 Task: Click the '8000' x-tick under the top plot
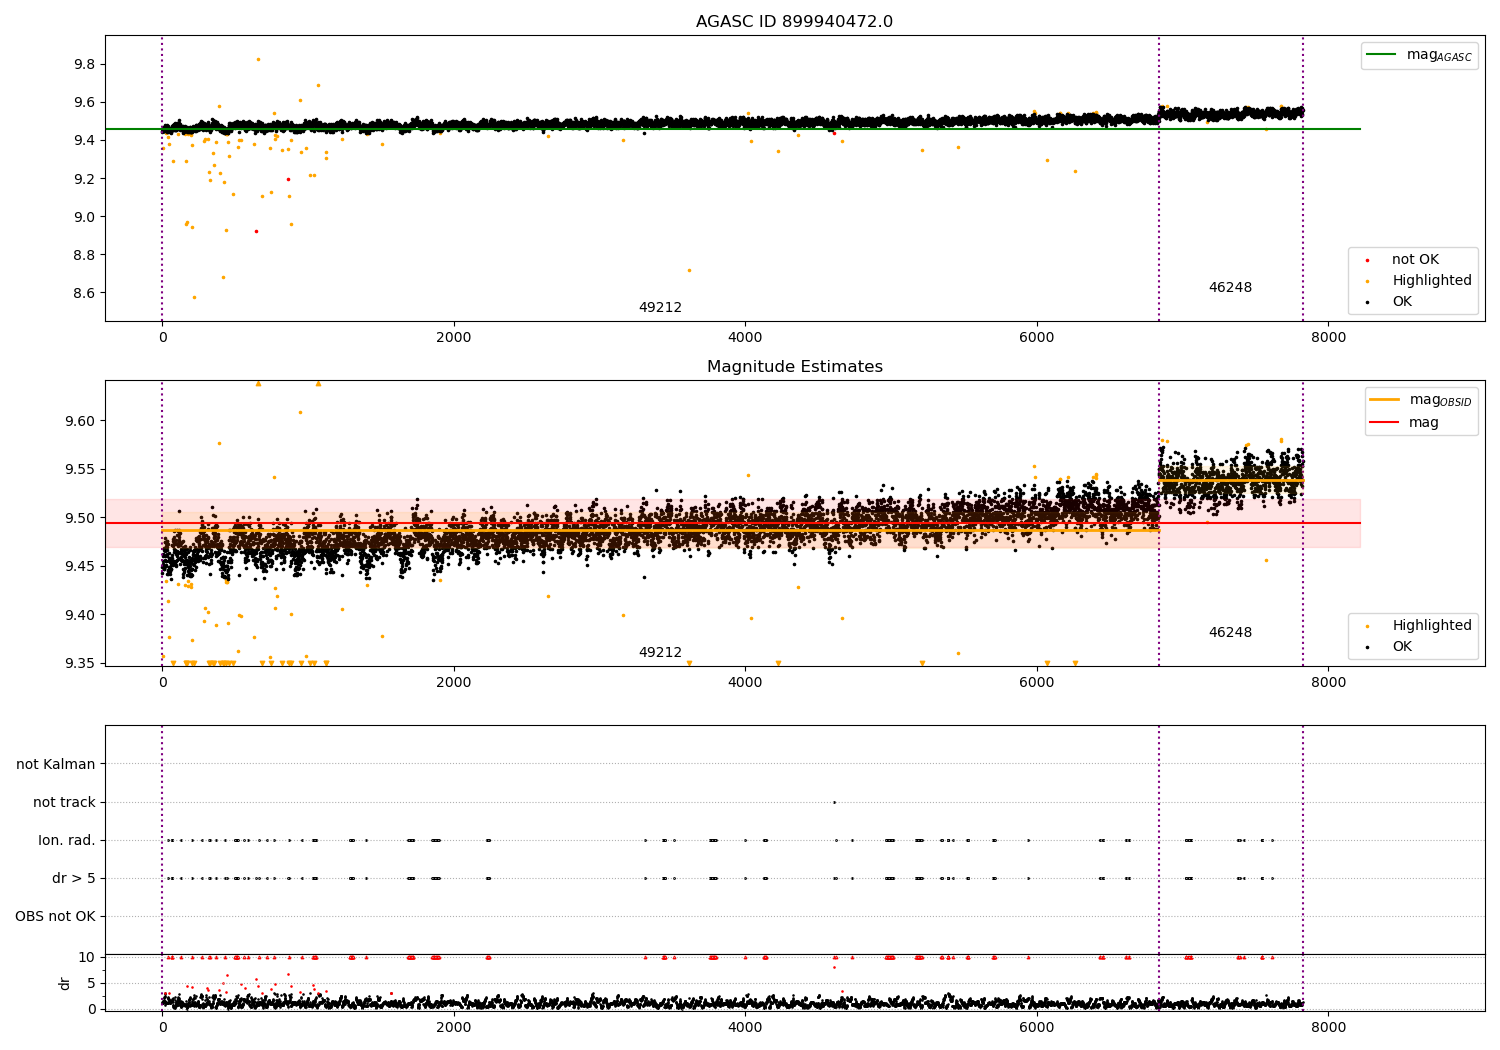pyautogui.click(x=1328, y=338)
